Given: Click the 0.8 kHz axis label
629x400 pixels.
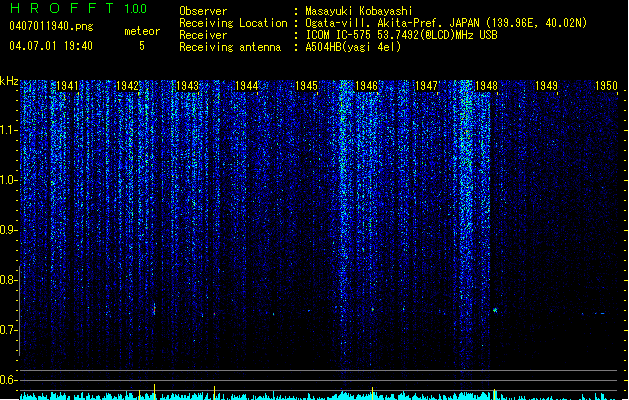Looking at the screenshot, I should coord(8,280).
